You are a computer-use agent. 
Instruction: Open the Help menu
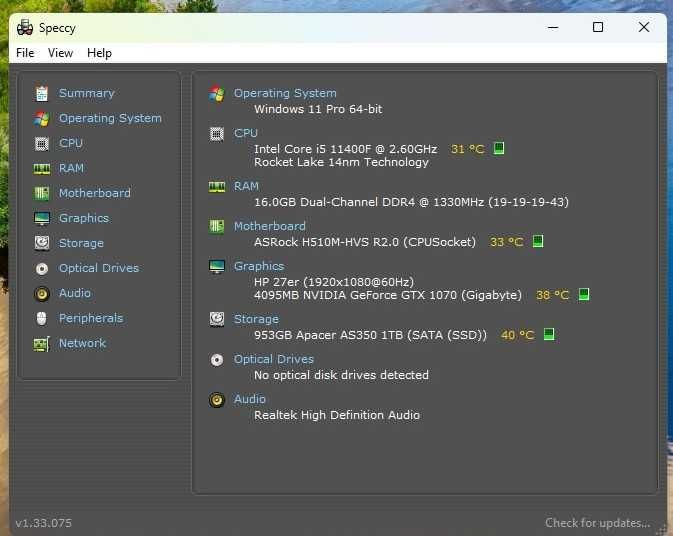point(99,53)
